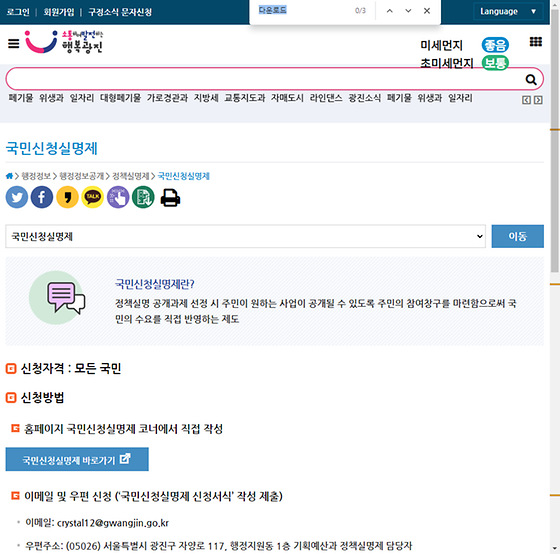Open 행정정보 breadcrumb
Image resolution: width=560 pixels, height=554 pixels.
(x=36, y=176)
